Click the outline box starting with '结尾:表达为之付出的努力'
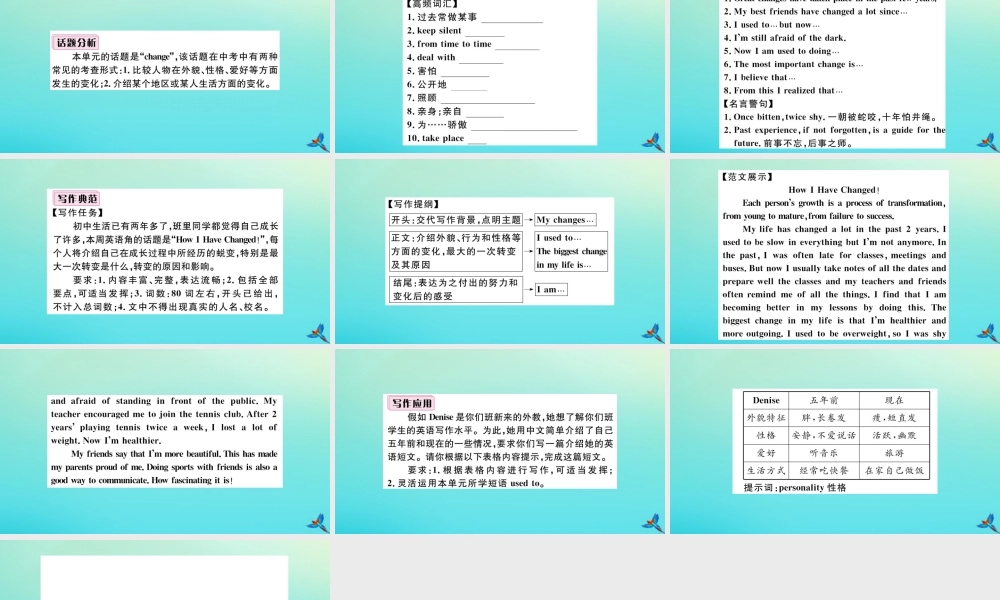The width and height of the screenshot is (1000, 600). coord(455,289)
